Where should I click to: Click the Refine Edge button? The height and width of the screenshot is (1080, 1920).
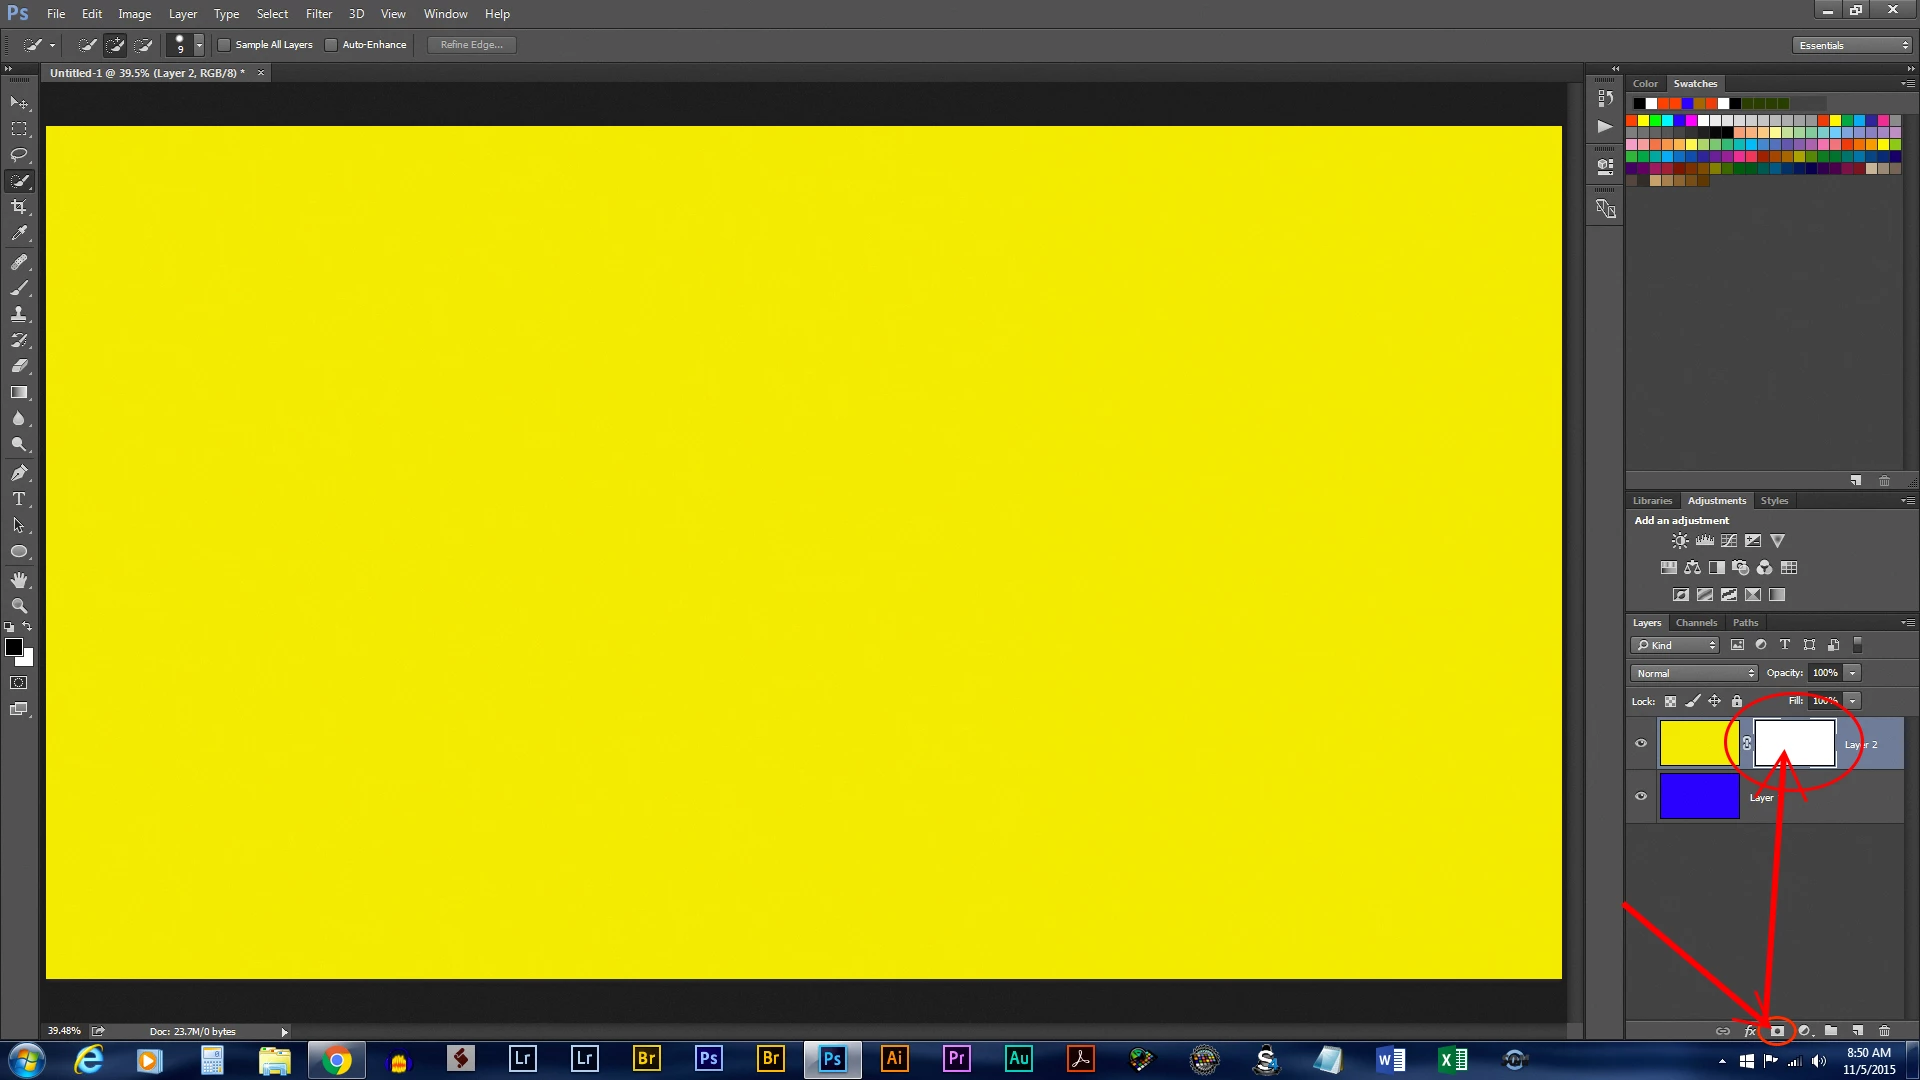[x=471, y=45]
